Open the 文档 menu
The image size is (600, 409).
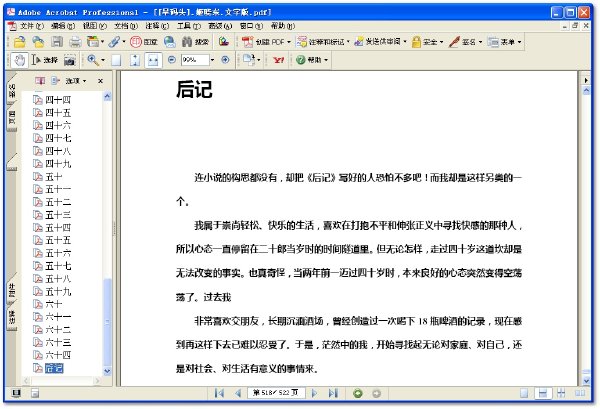pyautogui.click(x=126, y=26)
